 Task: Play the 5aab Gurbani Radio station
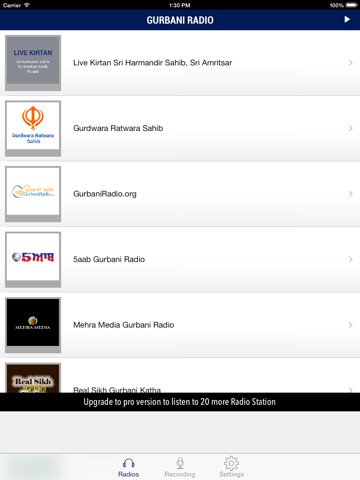180,259
